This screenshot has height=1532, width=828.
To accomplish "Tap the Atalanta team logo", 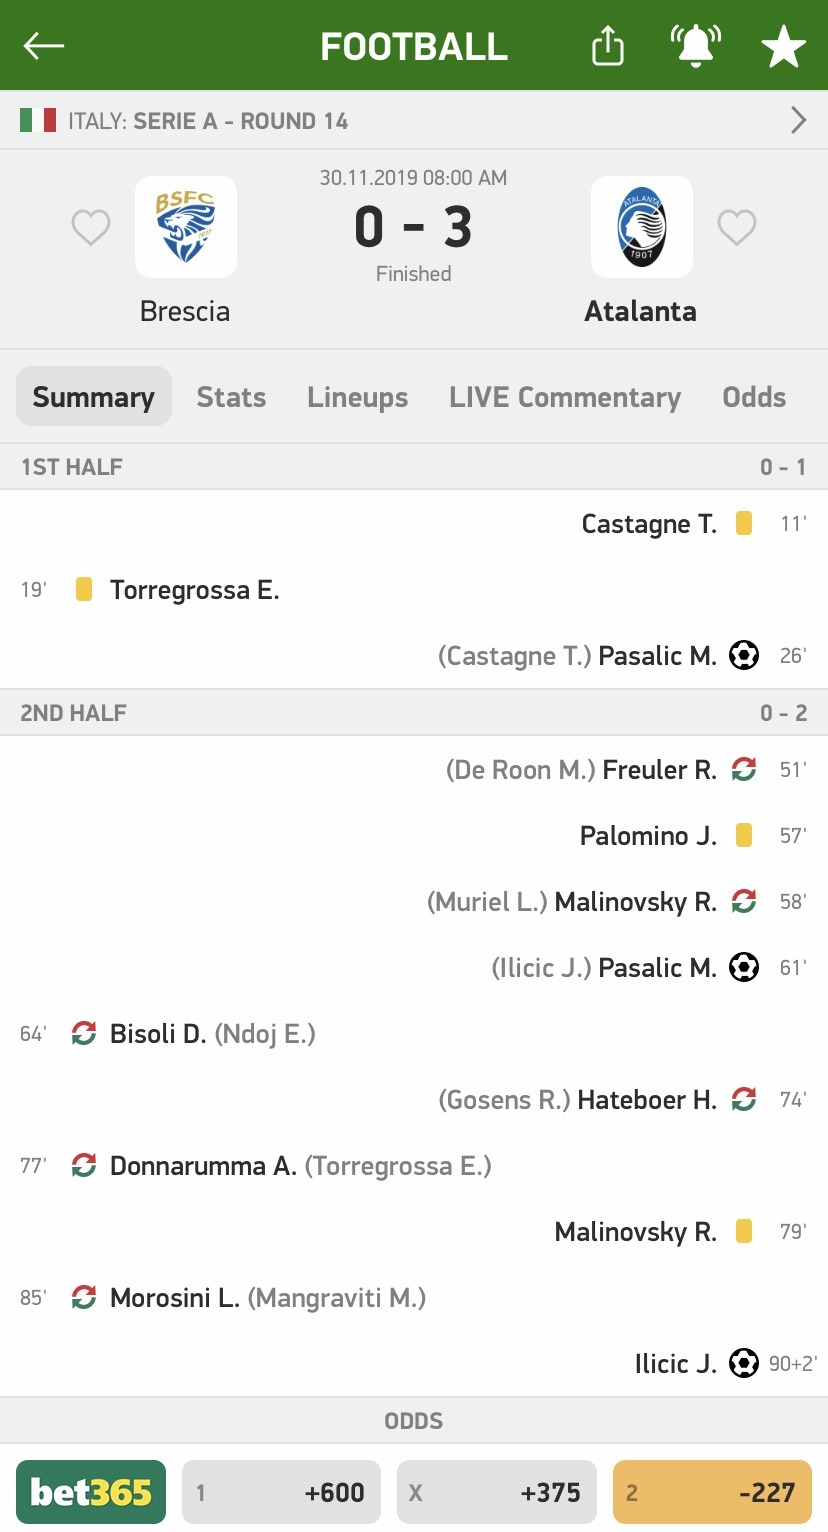I will [642, 227].
